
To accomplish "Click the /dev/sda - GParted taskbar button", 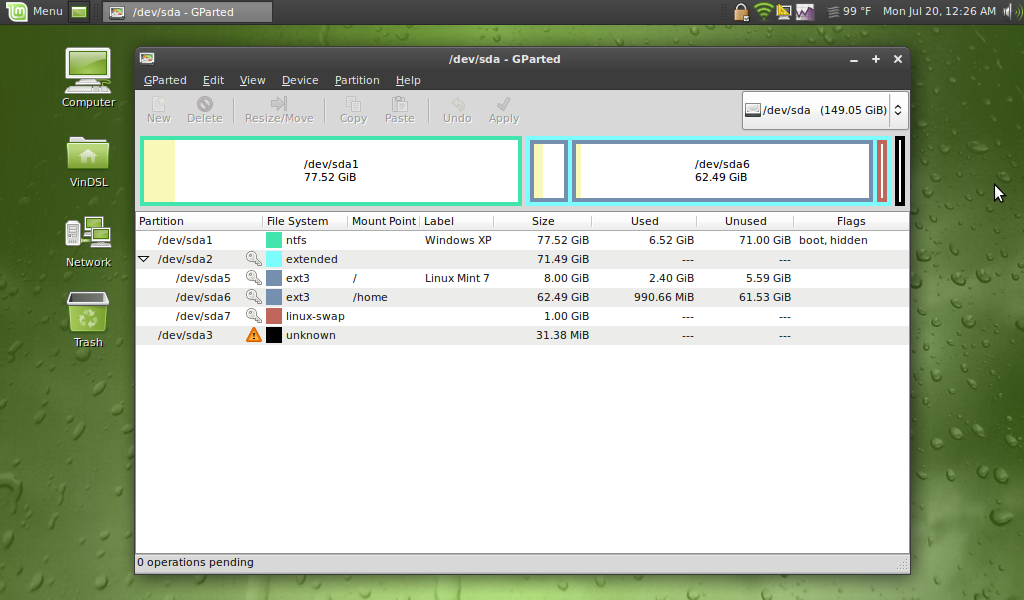I will 186,12.
